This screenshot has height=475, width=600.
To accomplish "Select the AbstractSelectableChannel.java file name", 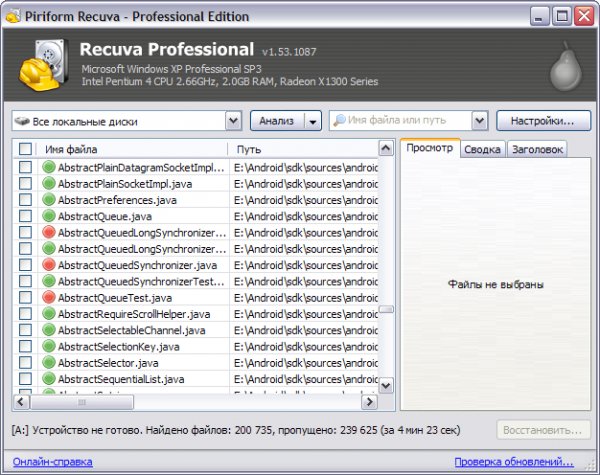I will (132, 330).
